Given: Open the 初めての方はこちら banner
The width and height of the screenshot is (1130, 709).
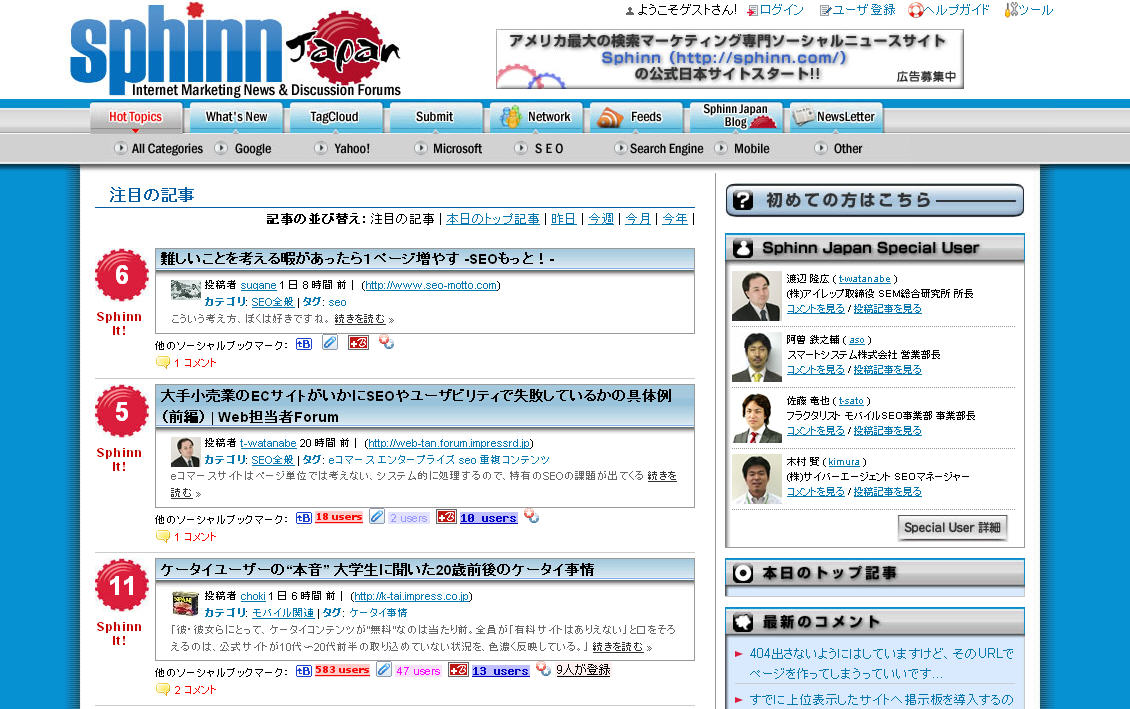Looking at the screenshot, I should [875, 200].
